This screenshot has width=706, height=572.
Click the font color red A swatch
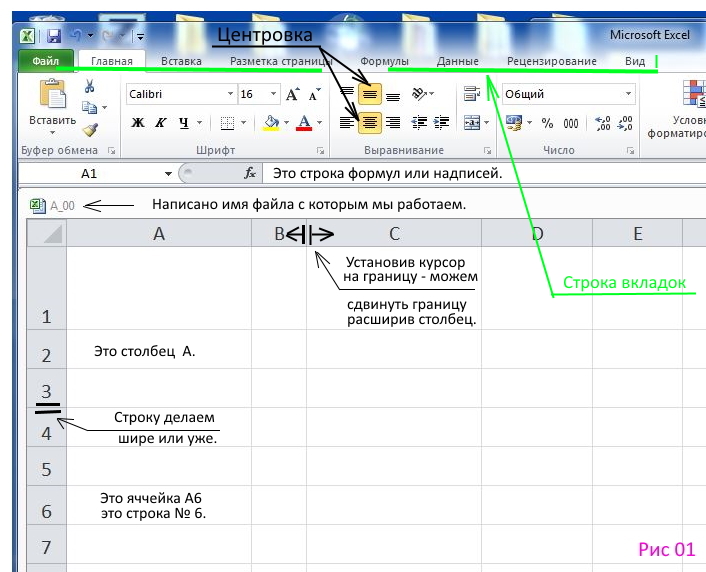click(302, 123)
